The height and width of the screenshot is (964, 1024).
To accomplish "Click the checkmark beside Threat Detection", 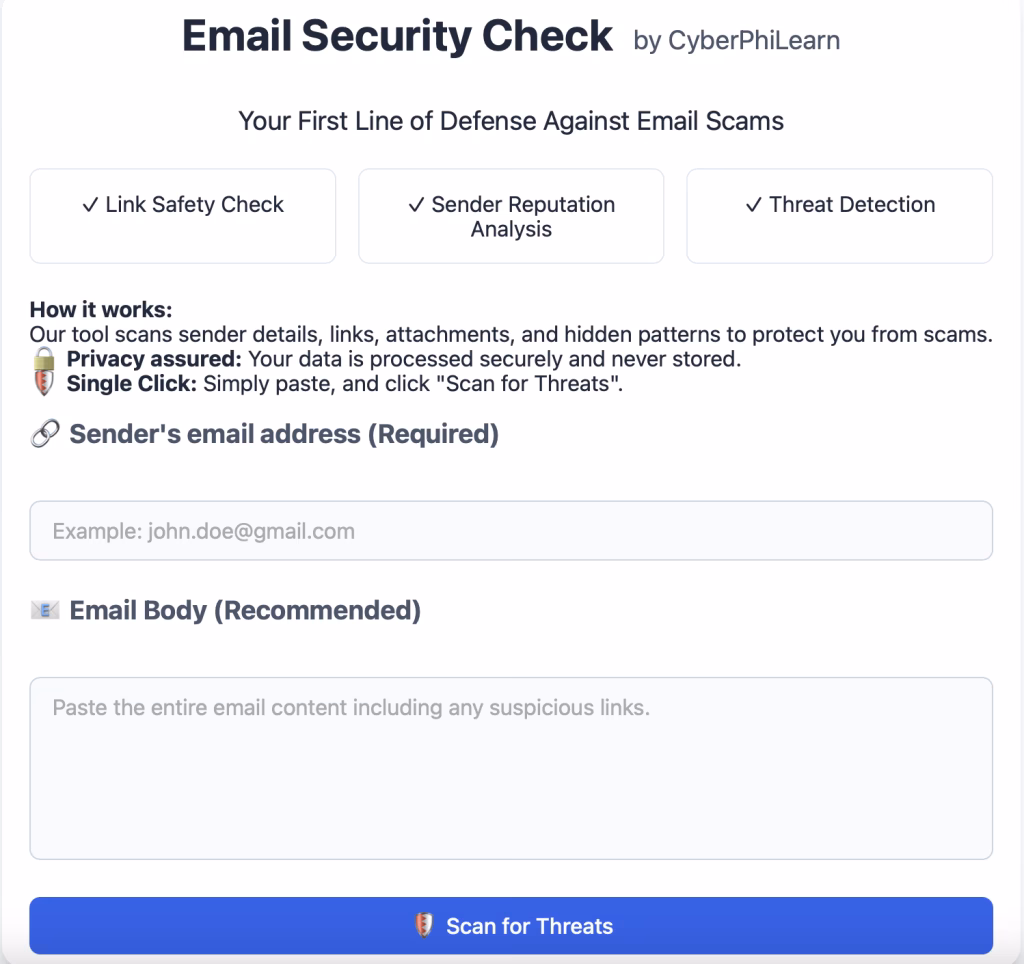I will 754,205.
